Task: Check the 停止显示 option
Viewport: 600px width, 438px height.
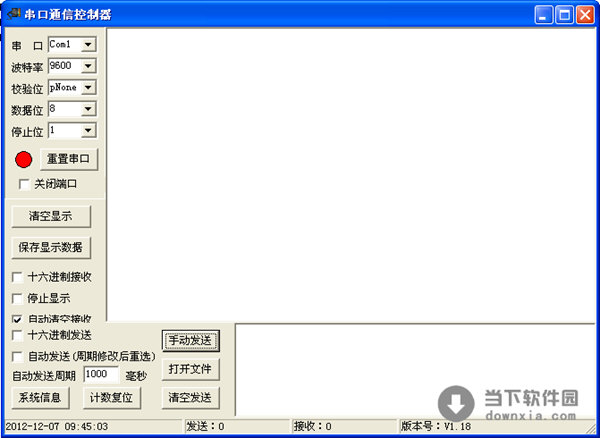Action: tap(17, 298)
